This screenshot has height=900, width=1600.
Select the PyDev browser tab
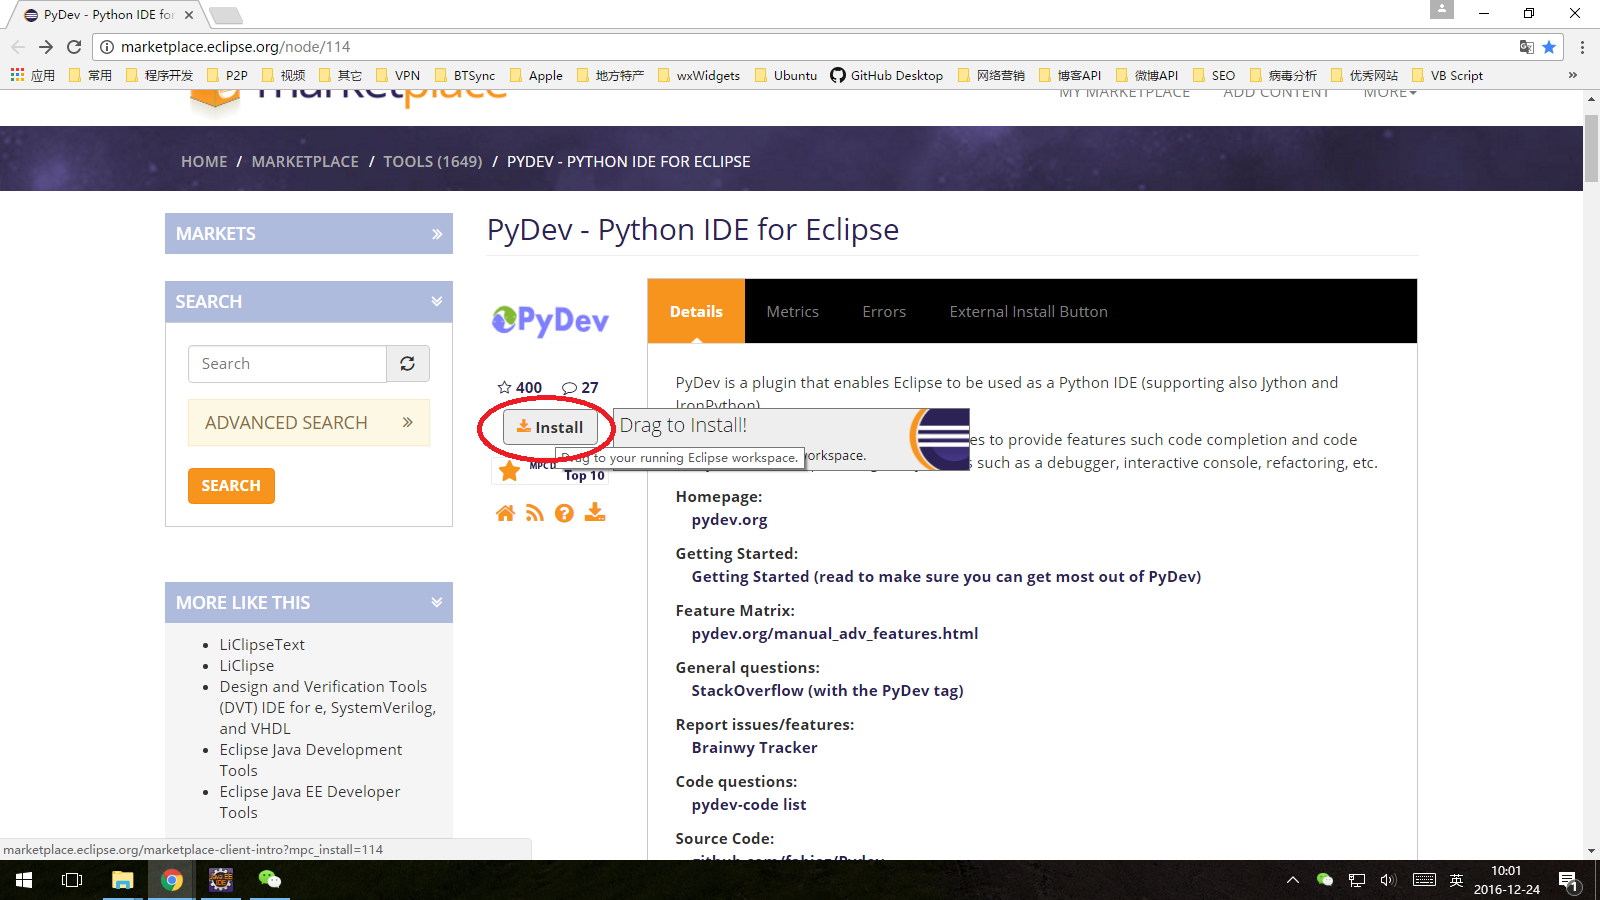click(x=108, y=15)
